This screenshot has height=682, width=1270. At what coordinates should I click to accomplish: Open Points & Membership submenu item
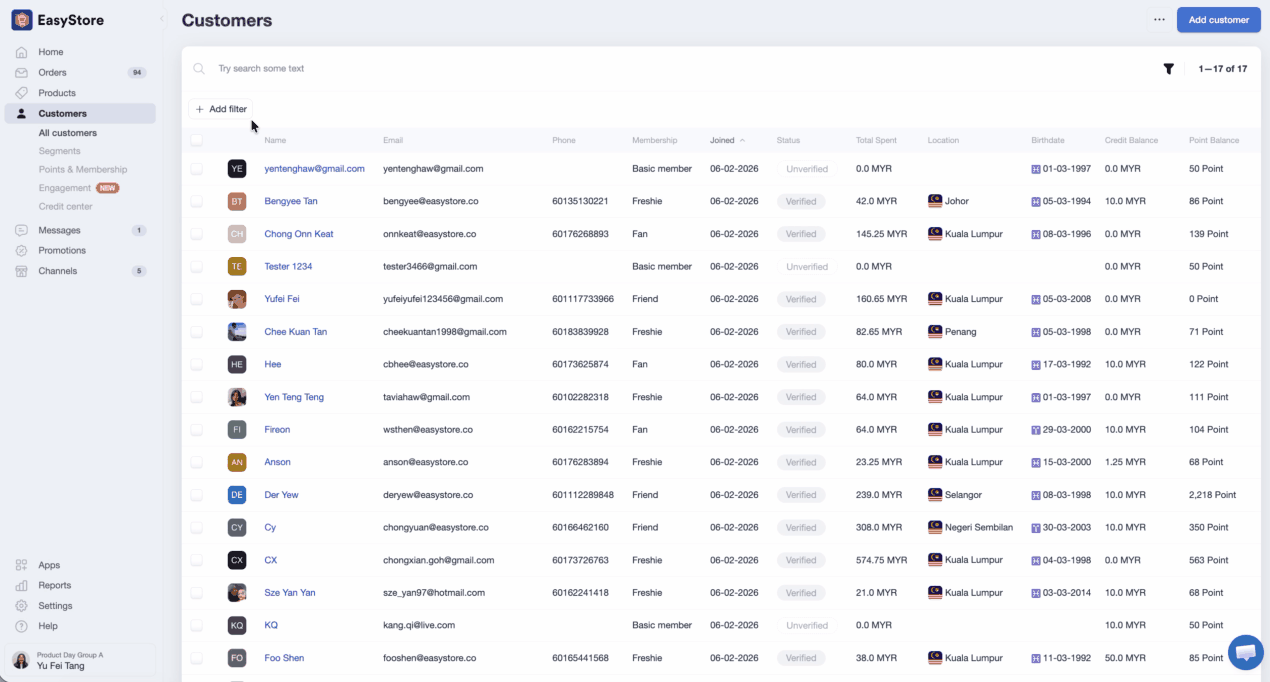(83, 170)
